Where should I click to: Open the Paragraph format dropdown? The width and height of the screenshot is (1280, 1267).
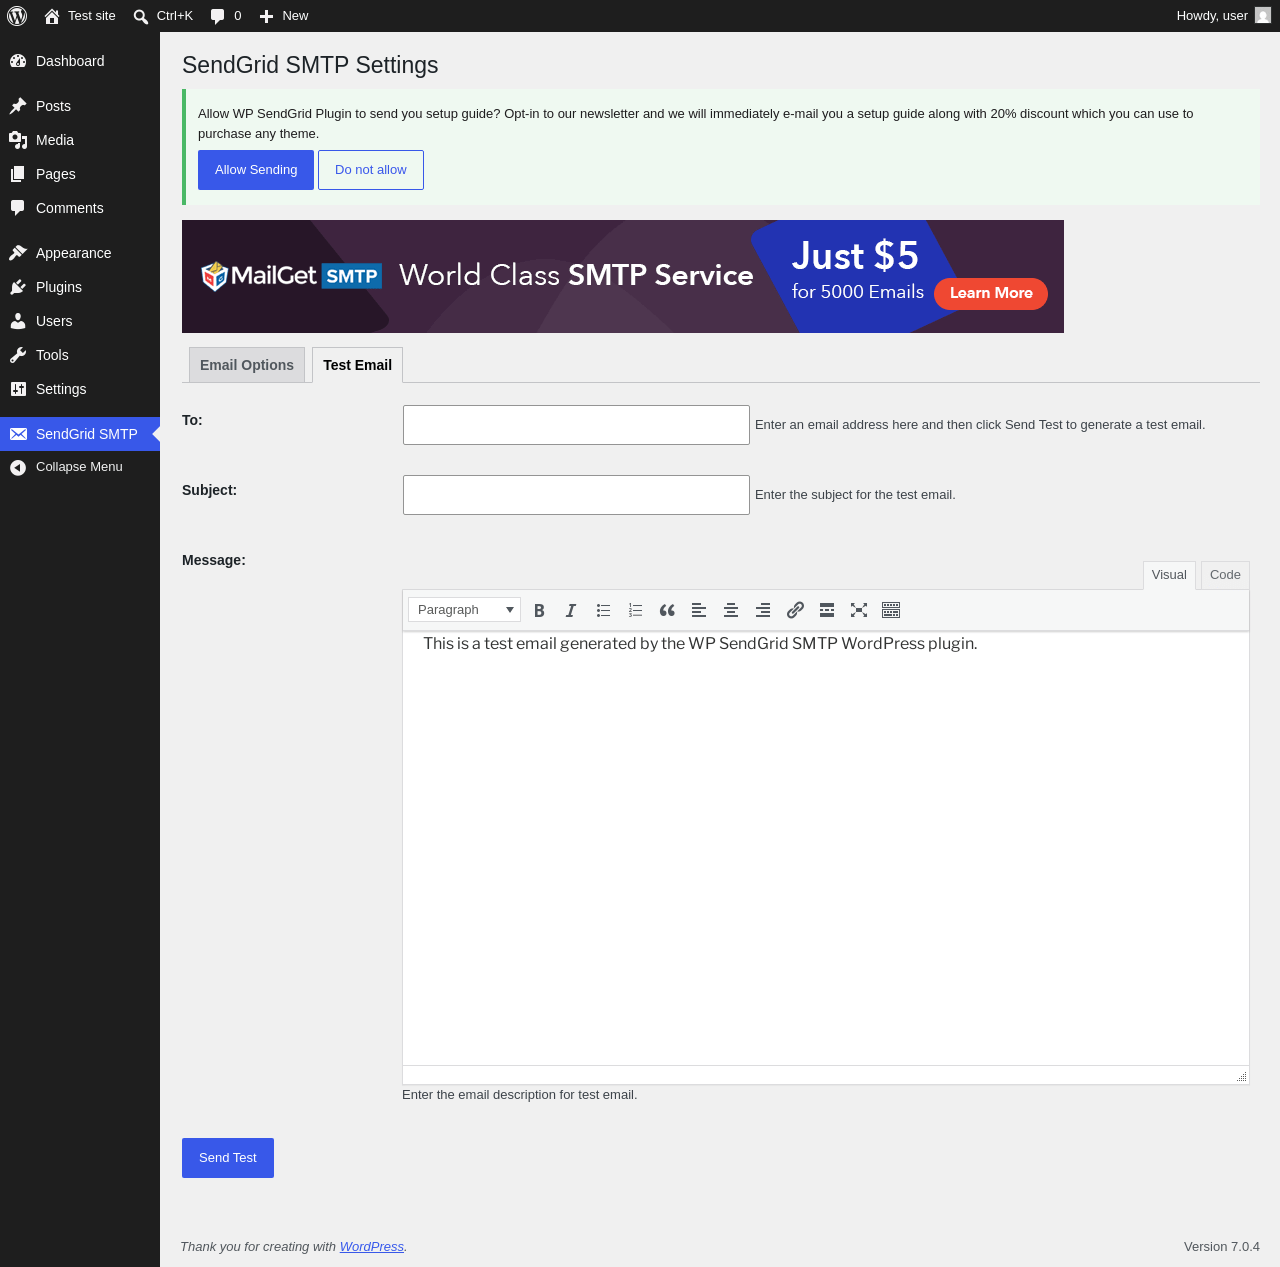click(x=464, y=610)
